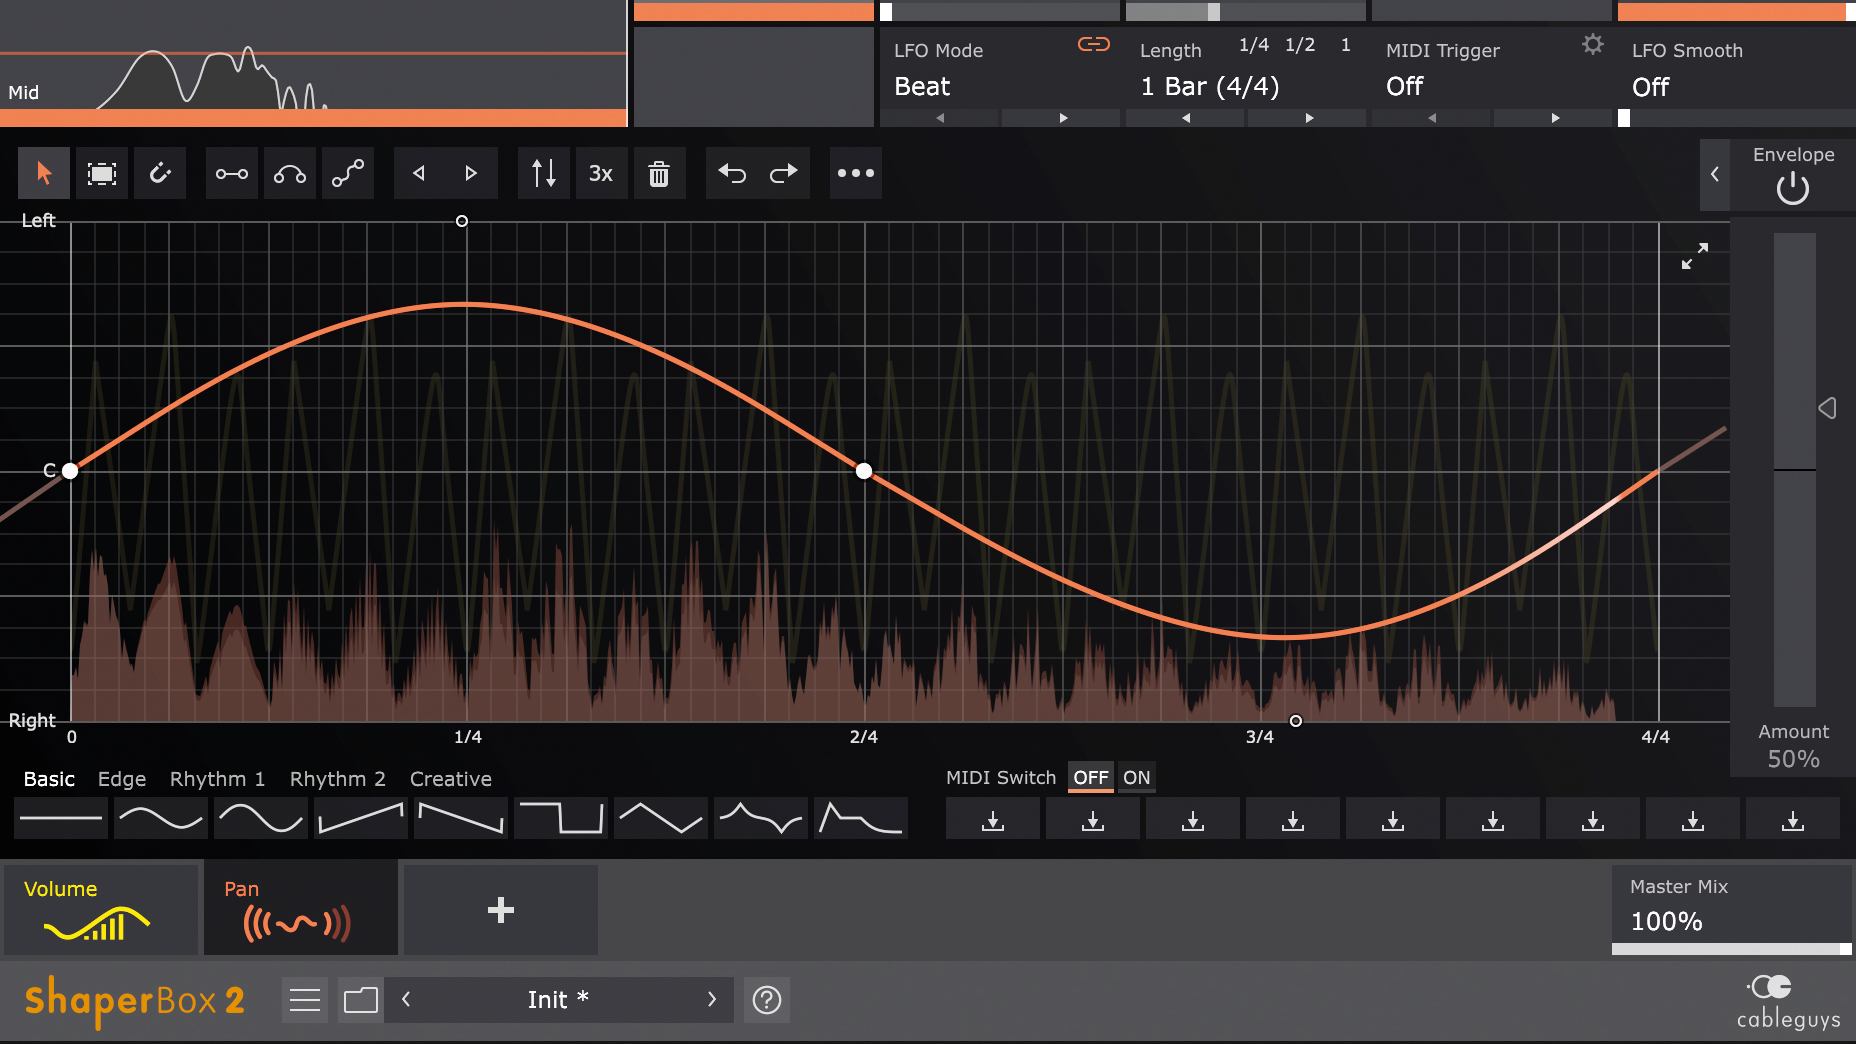Click the 3x multiply button
This screenshot has width=1856, height=1044.
(x=601, y=173)
